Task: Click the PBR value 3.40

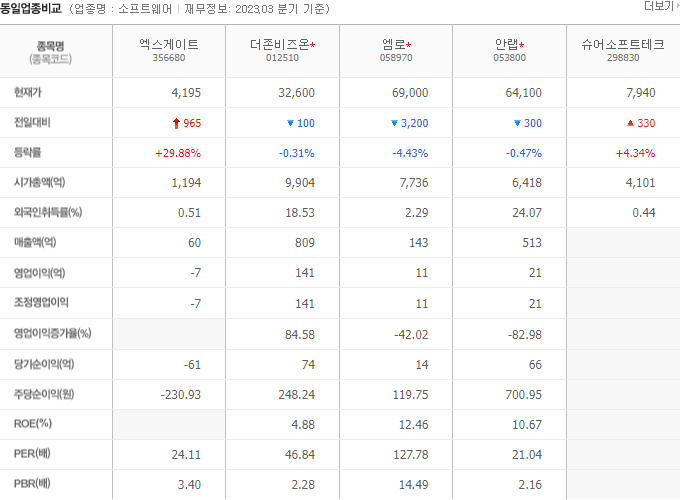Action: 189,484
